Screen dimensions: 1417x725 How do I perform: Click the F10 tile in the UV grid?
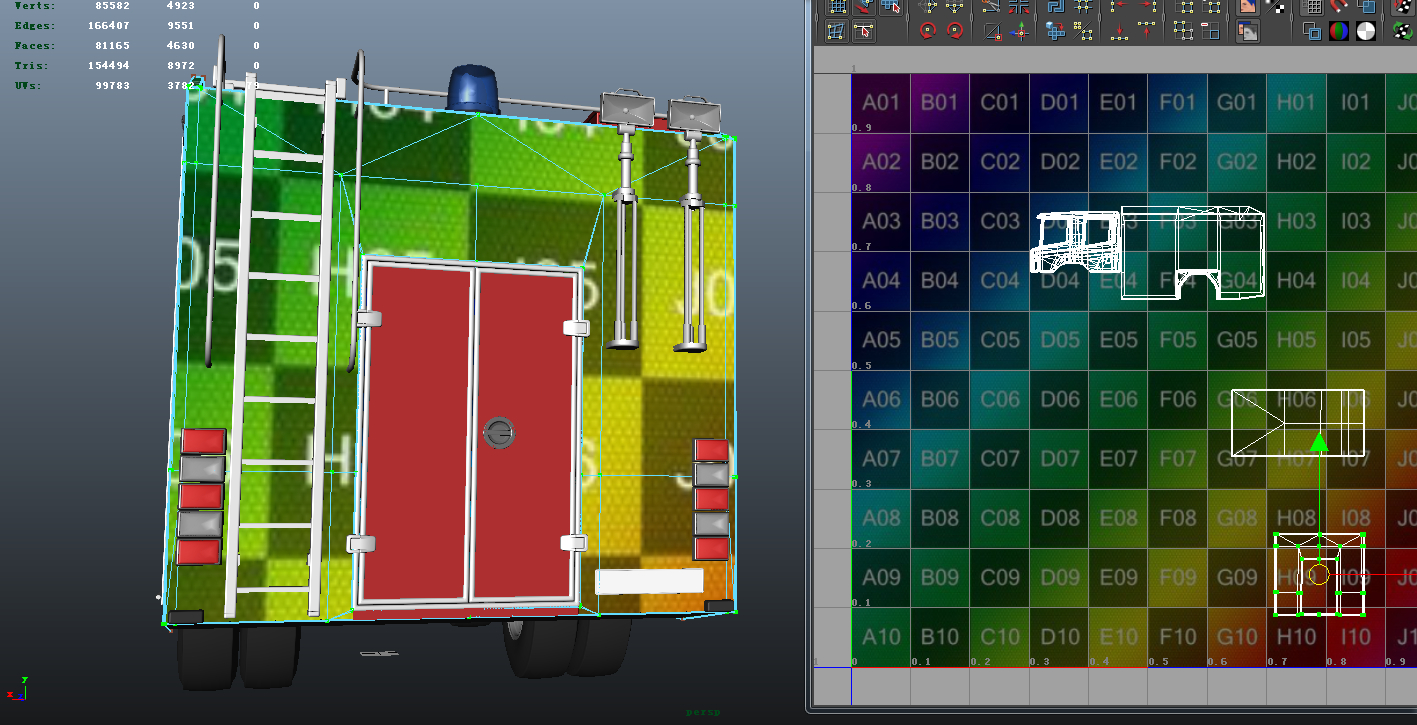click(1178, 637)
